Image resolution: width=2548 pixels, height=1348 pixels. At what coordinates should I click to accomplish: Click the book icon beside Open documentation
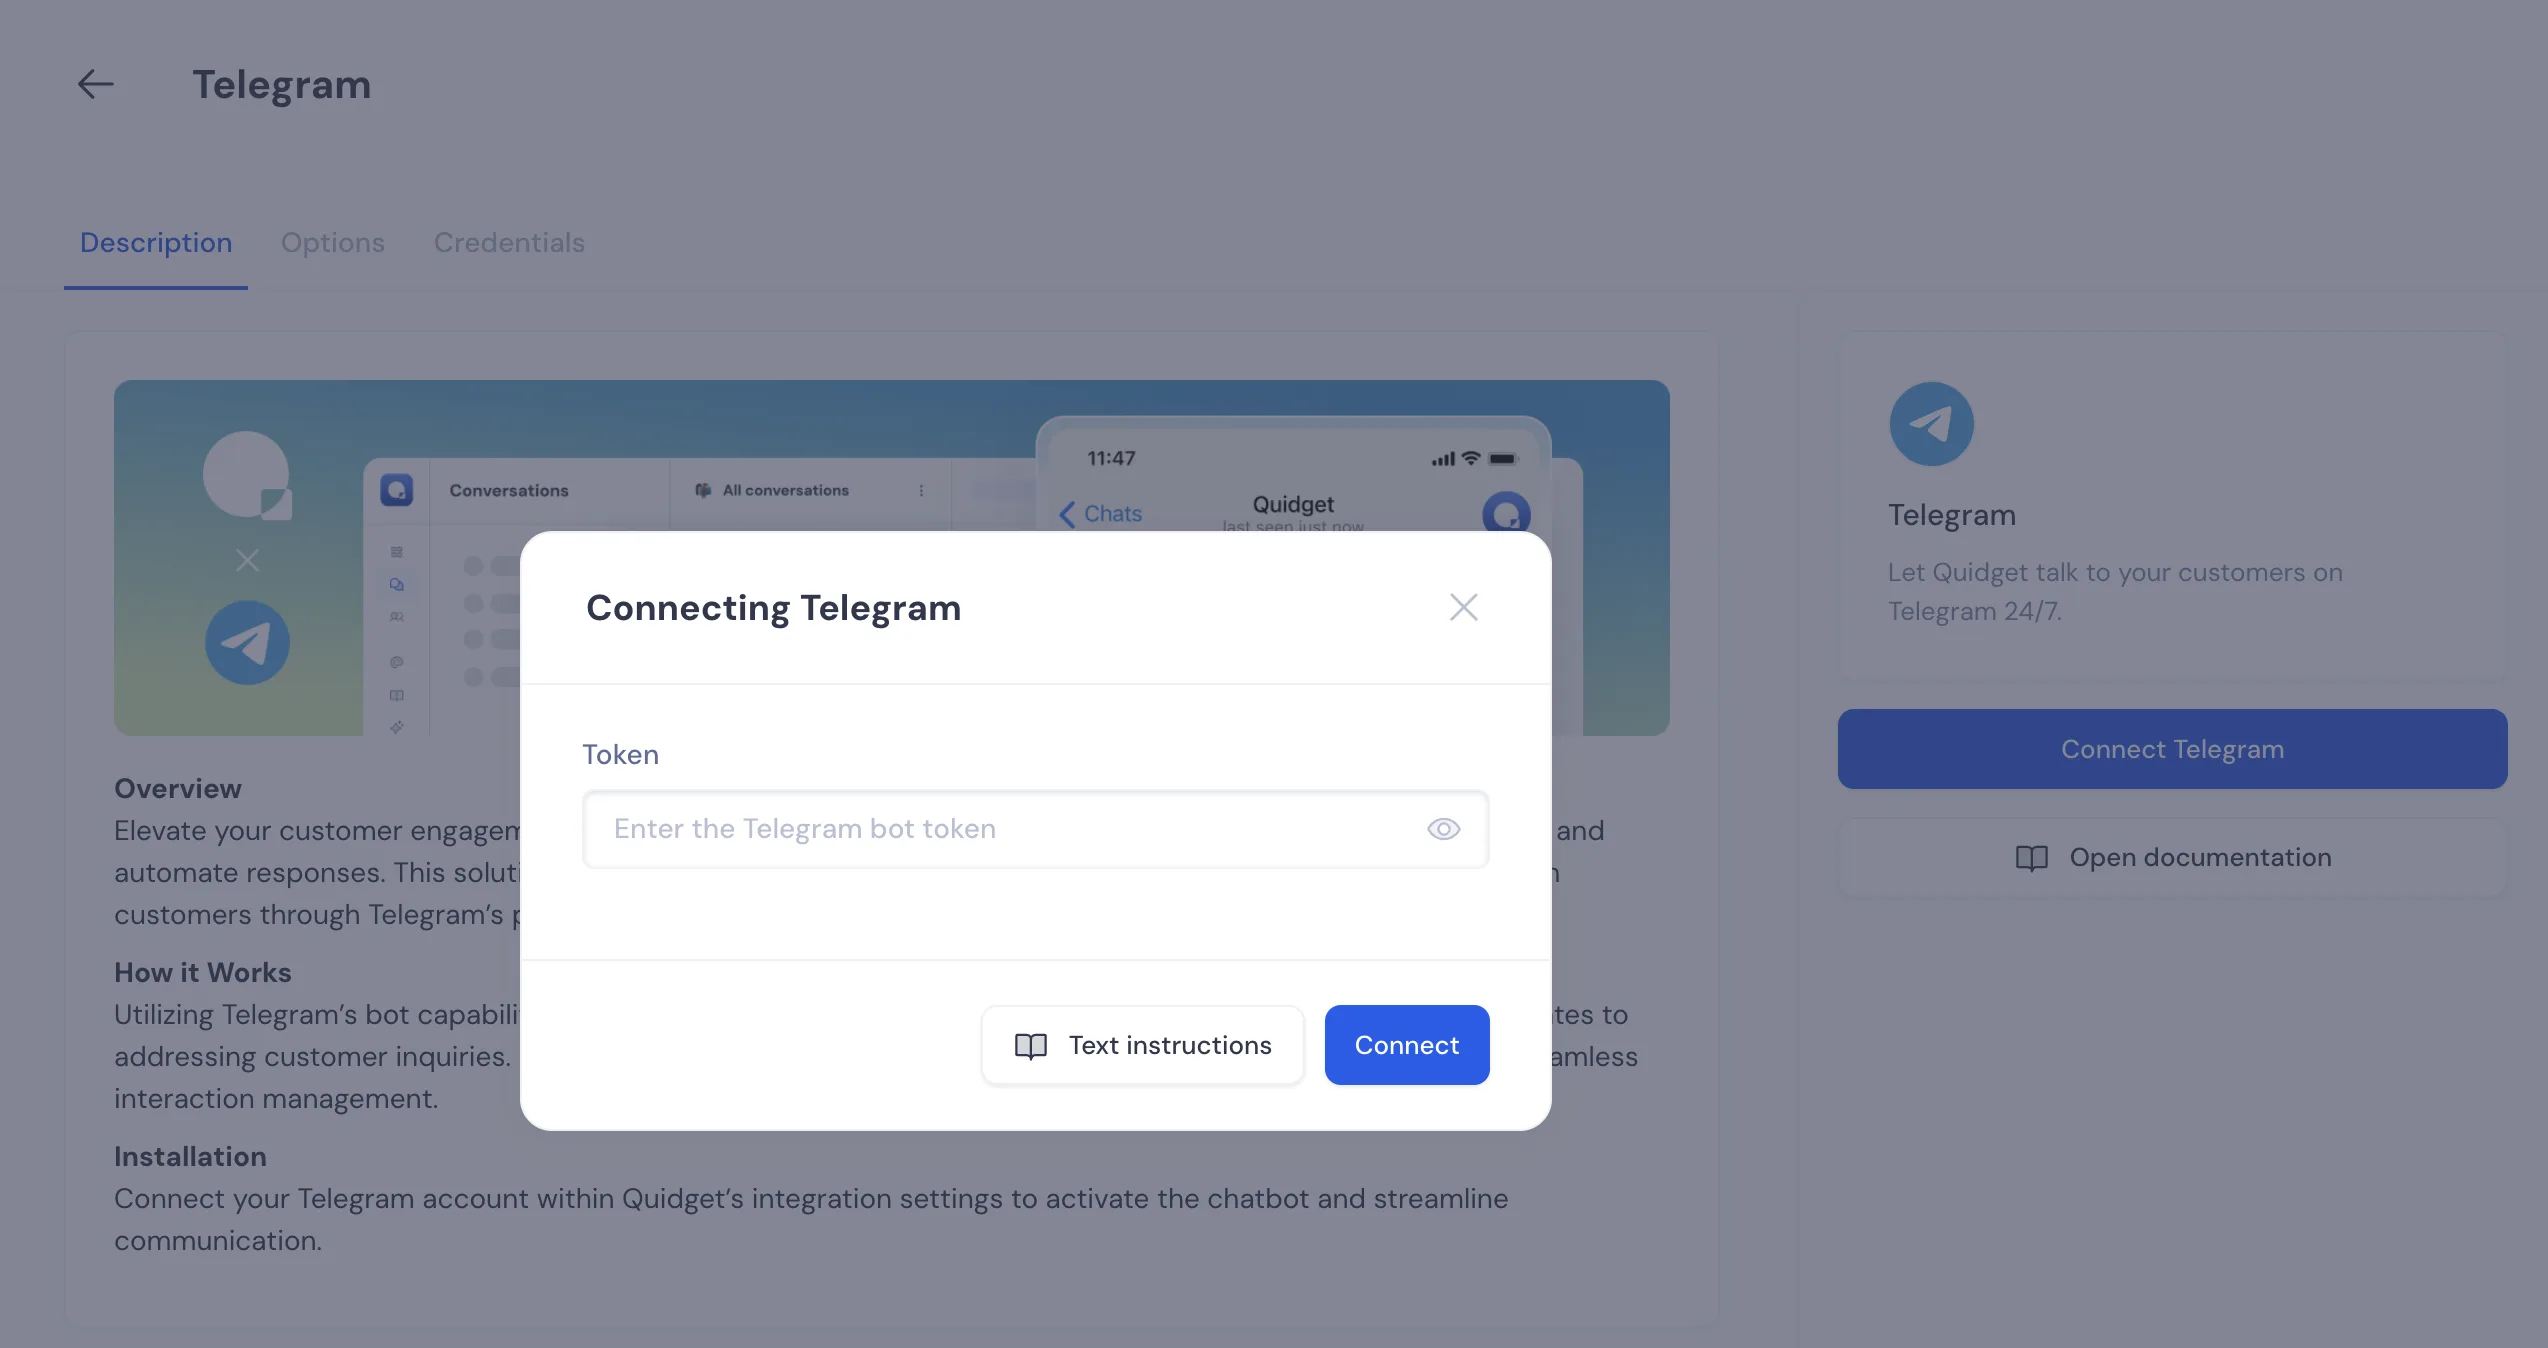[x=2031, y=858]
